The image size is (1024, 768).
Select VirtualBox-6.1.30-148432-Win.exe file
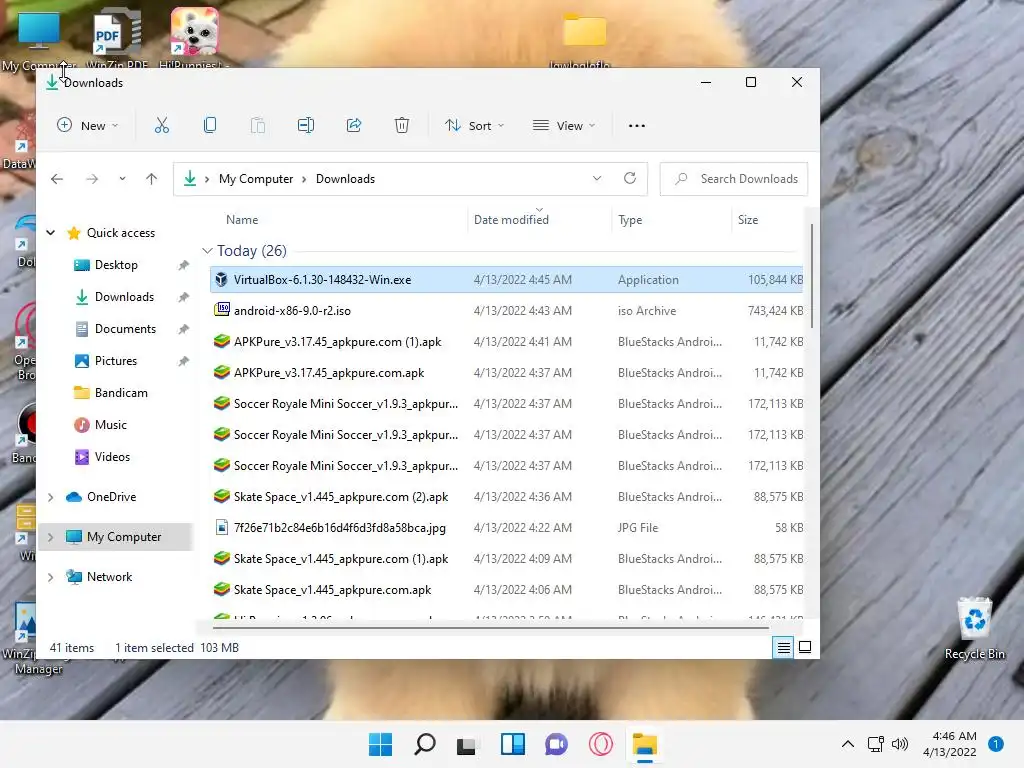pyautogui.click(x=507, y=280)
